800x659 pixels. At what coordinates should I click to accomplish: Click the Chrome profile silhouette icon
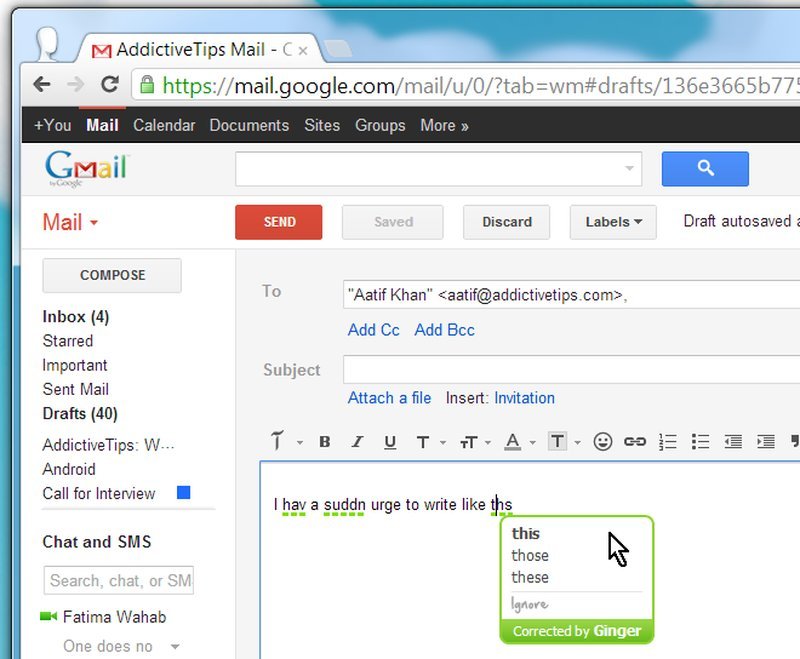click(x=47, y=44)
